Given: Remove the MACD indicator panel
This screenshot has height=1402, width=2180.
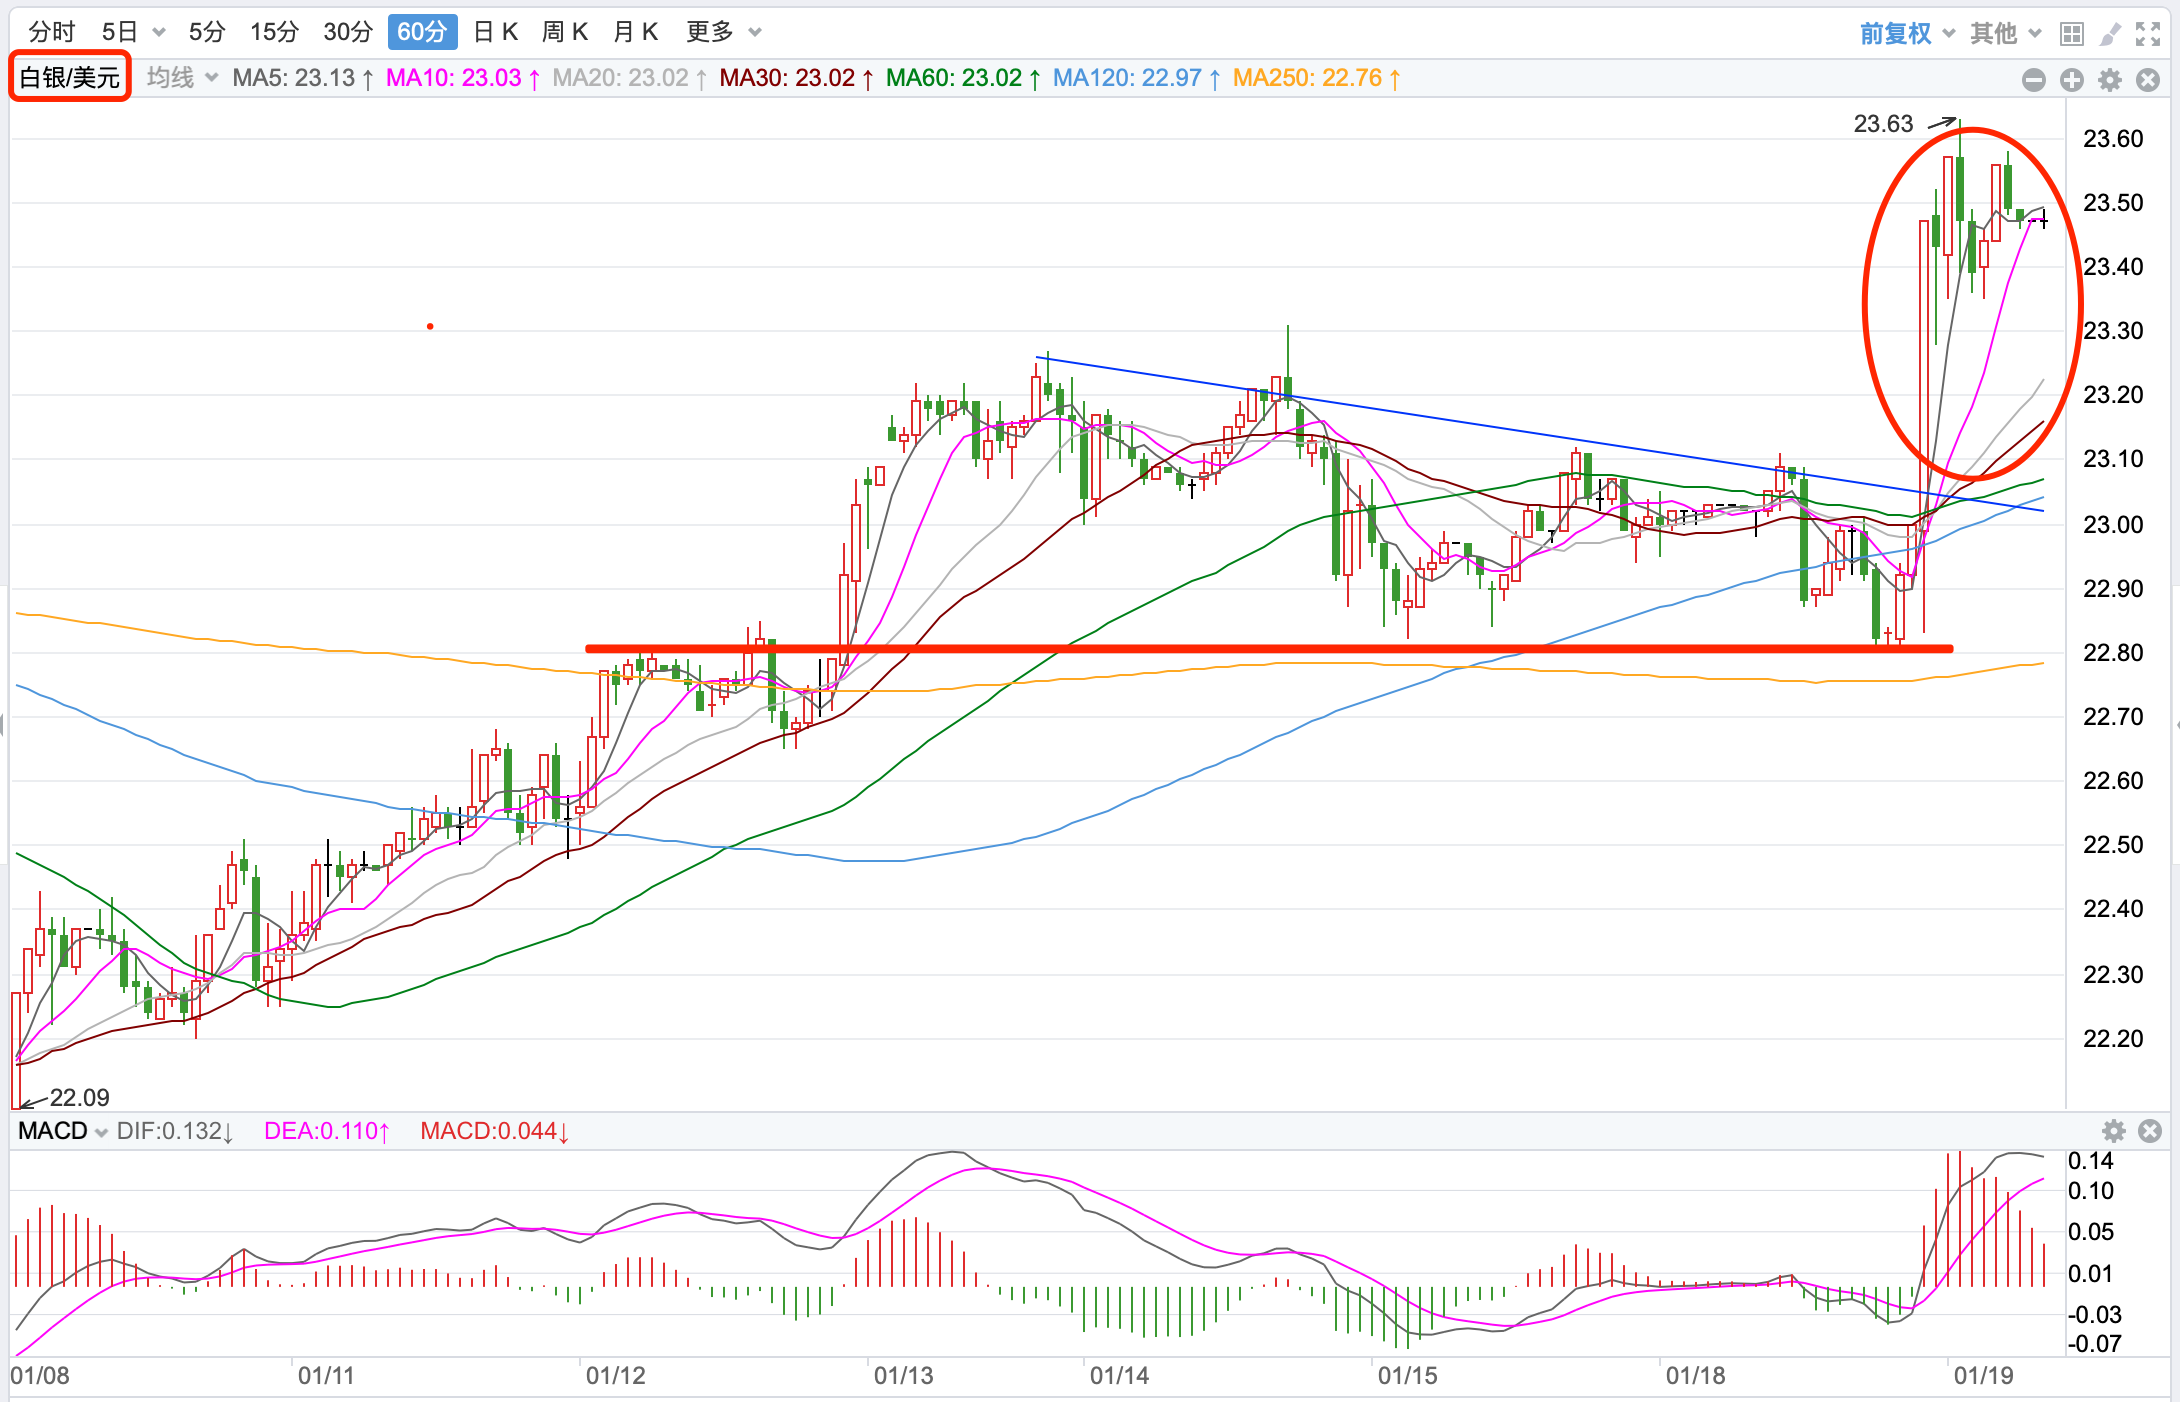Looking at the screenshot, I should click(2150, 1131).
